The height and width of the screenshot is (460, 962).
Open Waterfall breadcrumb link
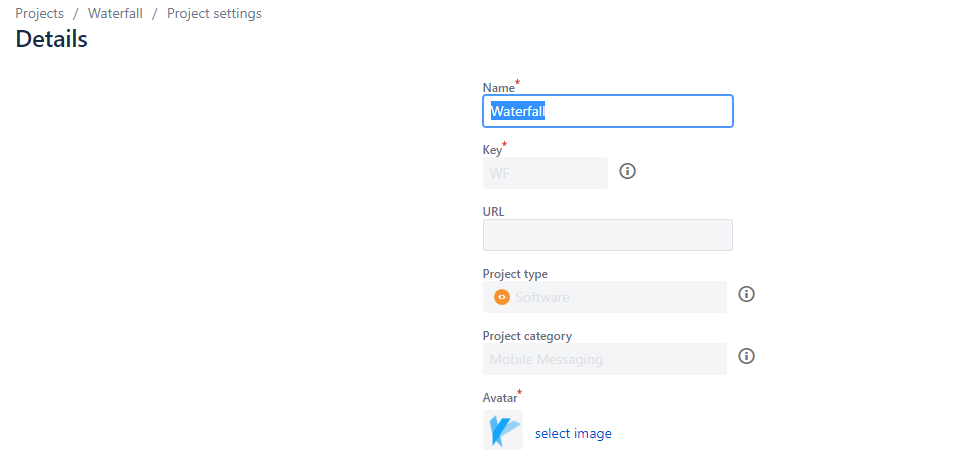(115, 14)
